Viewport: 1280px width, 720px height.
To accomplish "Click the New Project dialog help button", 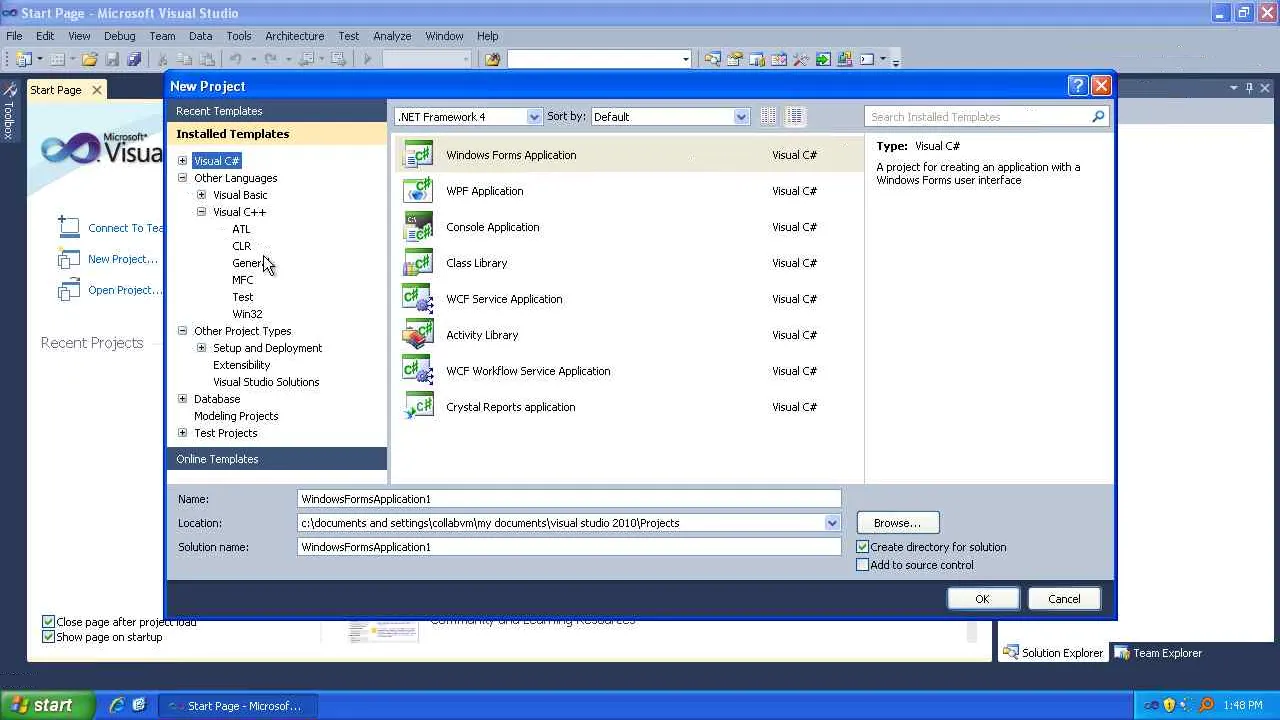I will click(x=1077, y=86).
